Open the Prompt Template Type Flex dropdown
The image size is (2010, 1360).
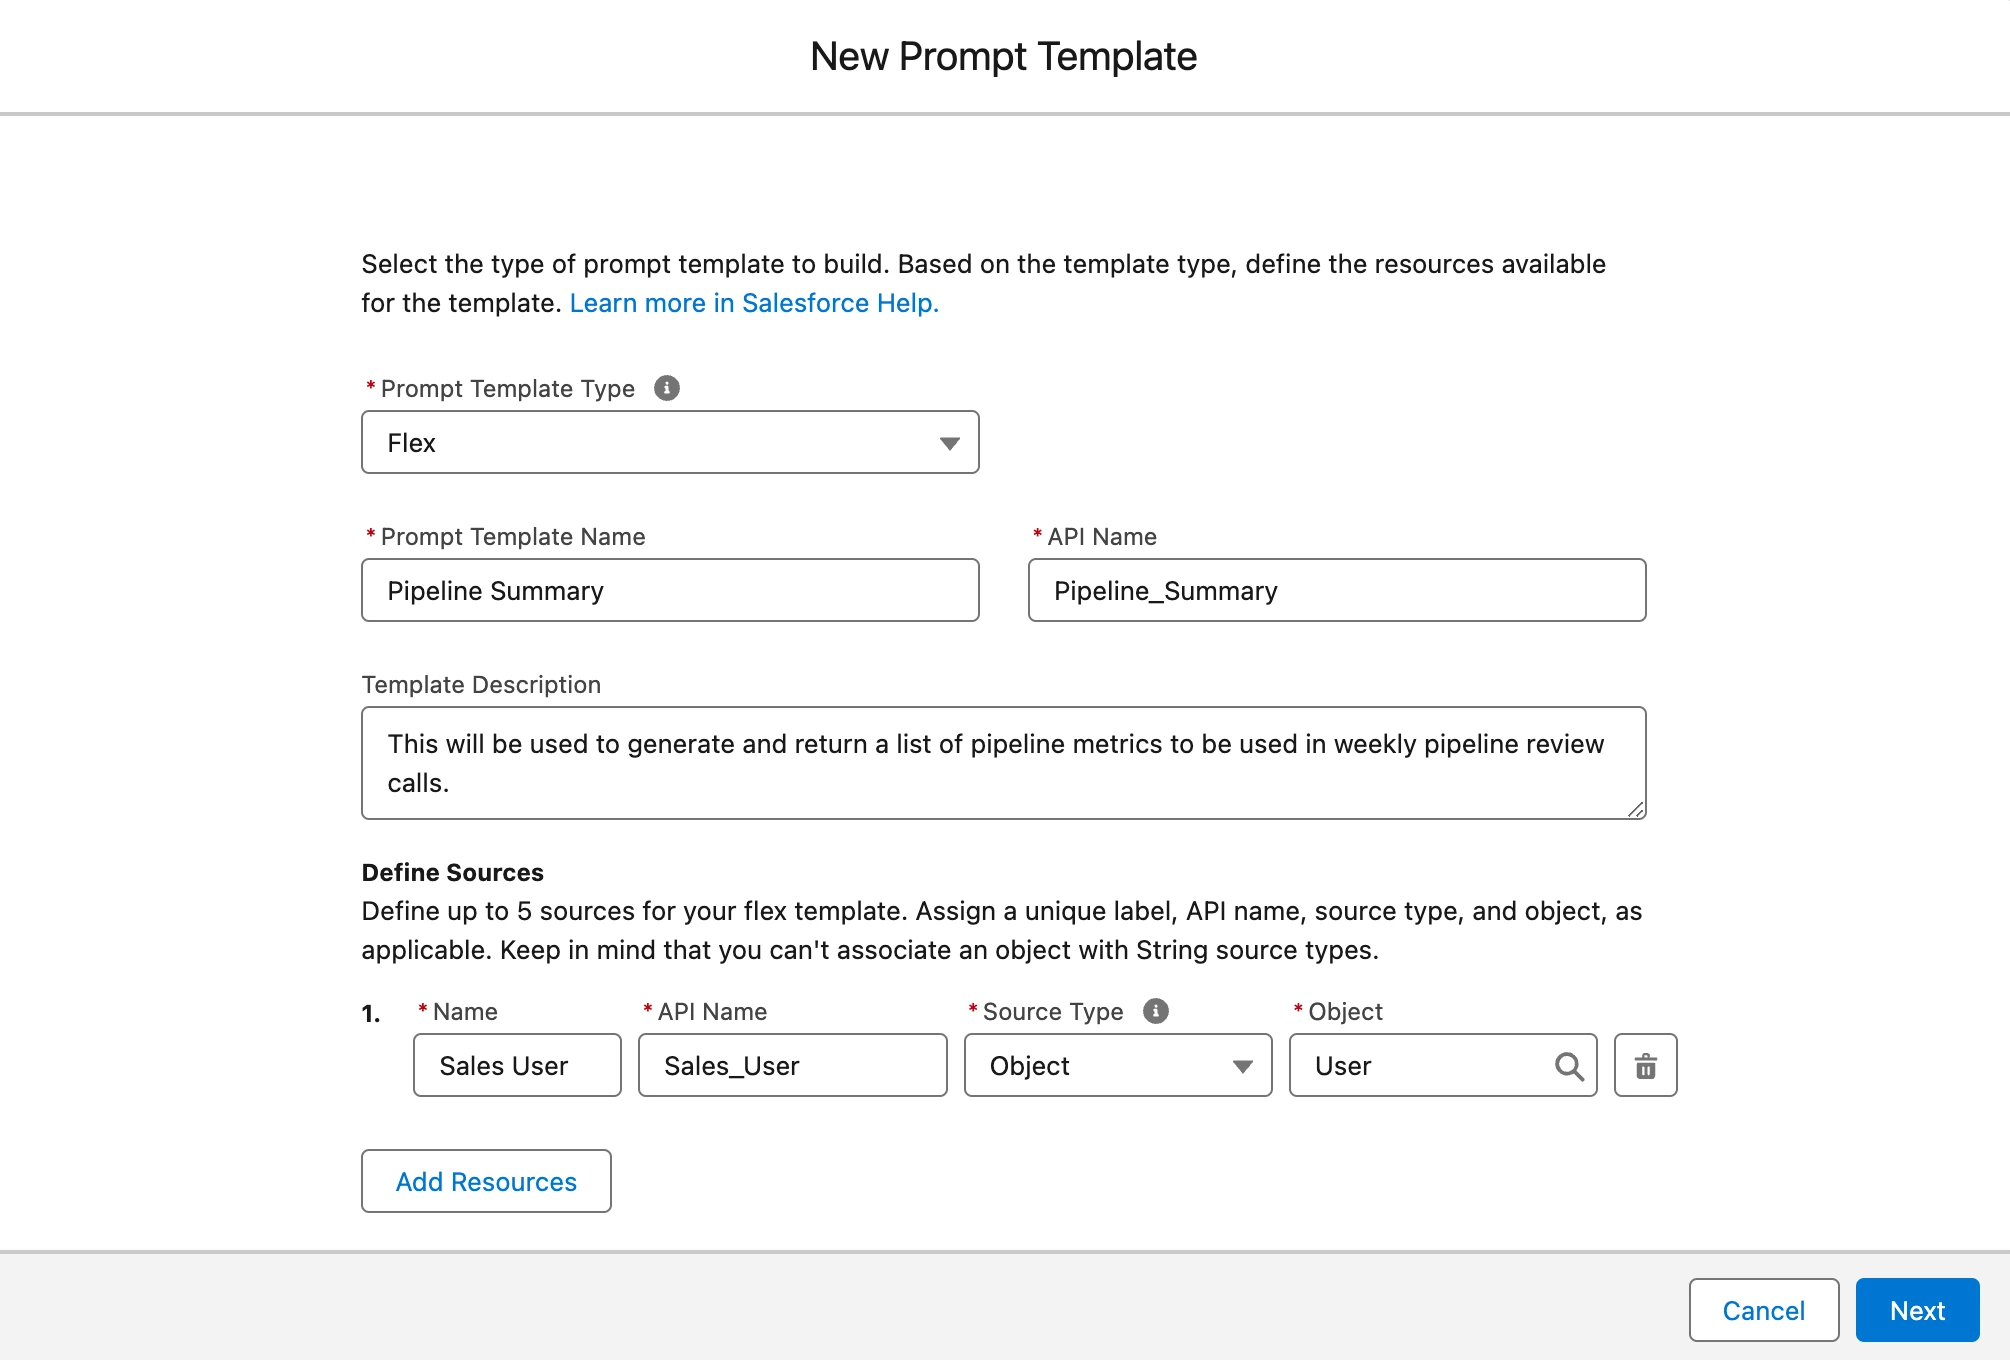point(670,443)
